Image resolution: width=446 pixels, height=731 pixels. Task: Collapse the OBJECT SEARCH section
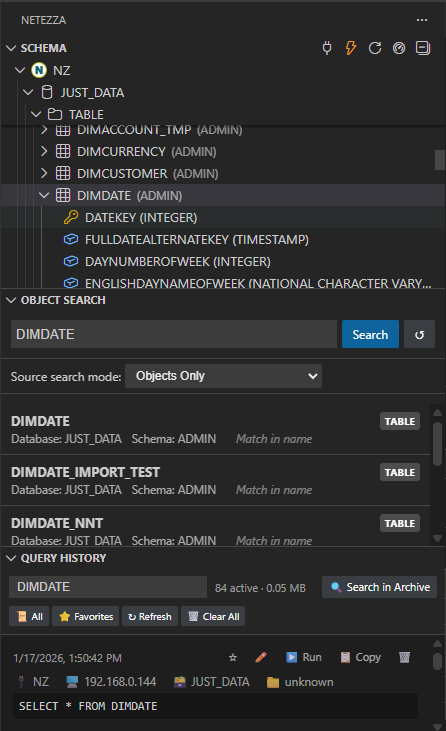[x=11, y=300]
